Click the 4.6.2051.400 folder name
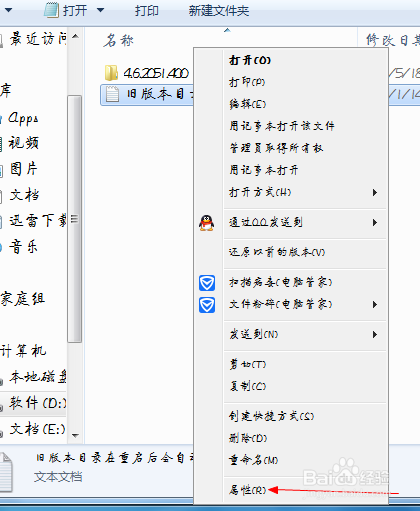This screenshot has height=511, width=420. (156, 73)
